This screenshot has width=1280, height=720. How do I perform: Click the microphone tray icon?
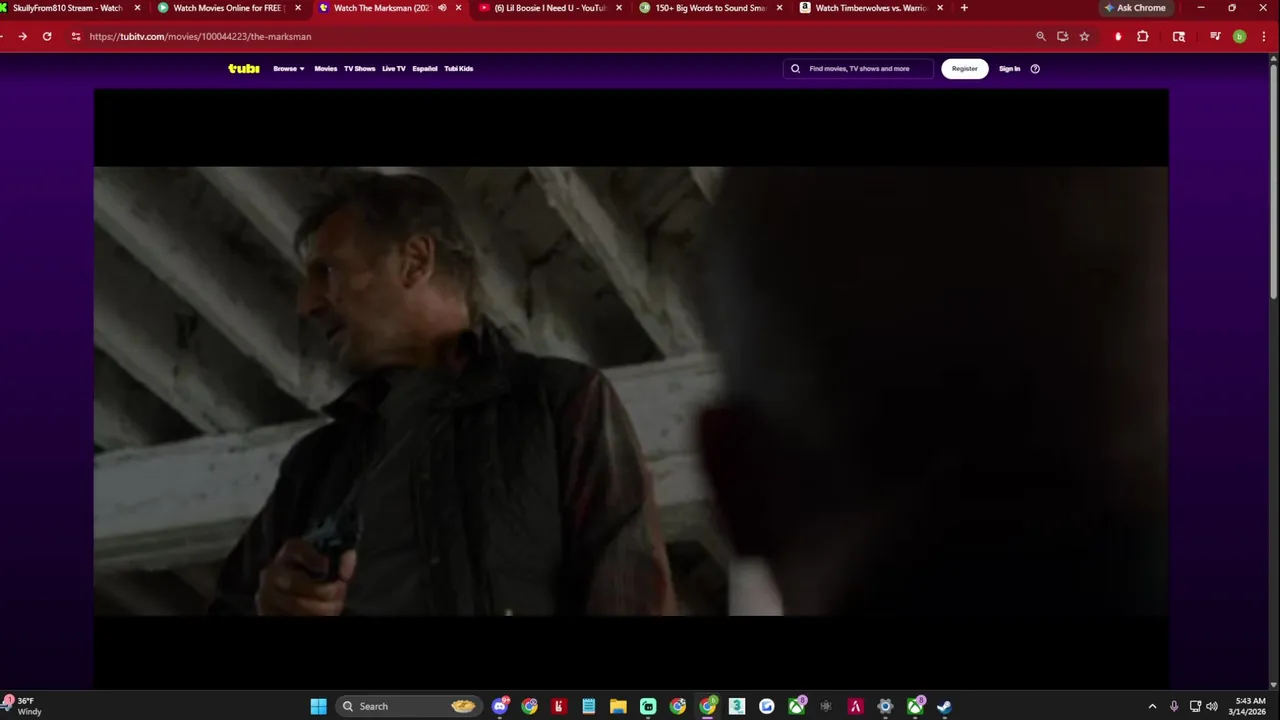click(x=1174, y=706)
